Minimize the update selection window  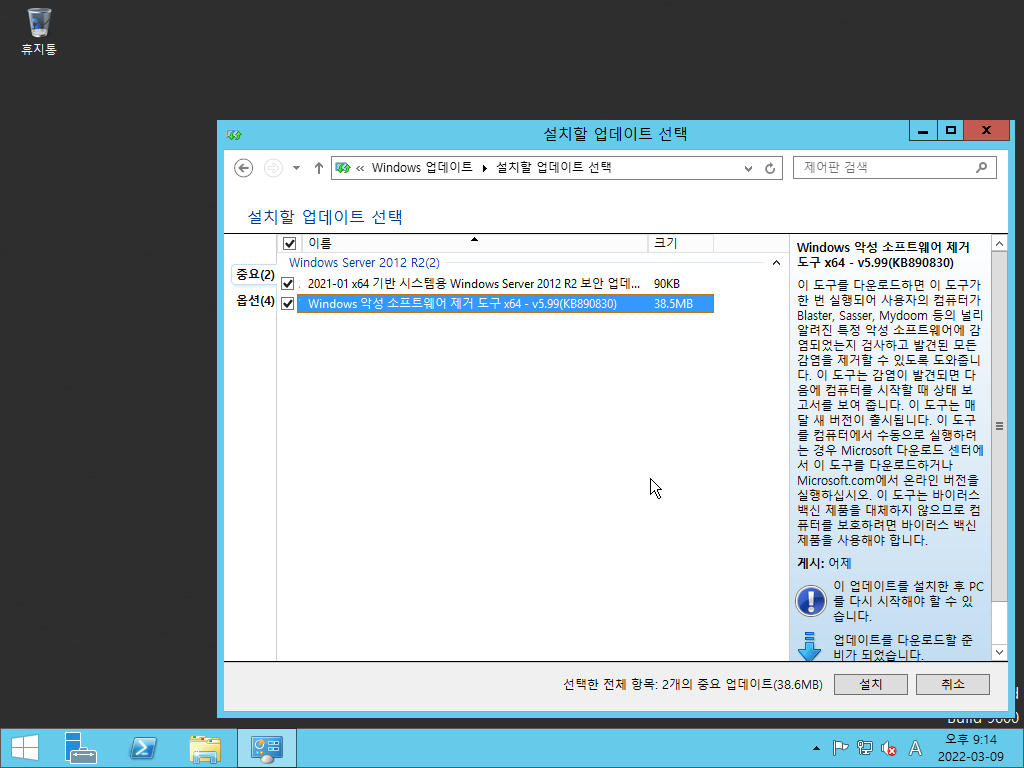click(923, 131)
